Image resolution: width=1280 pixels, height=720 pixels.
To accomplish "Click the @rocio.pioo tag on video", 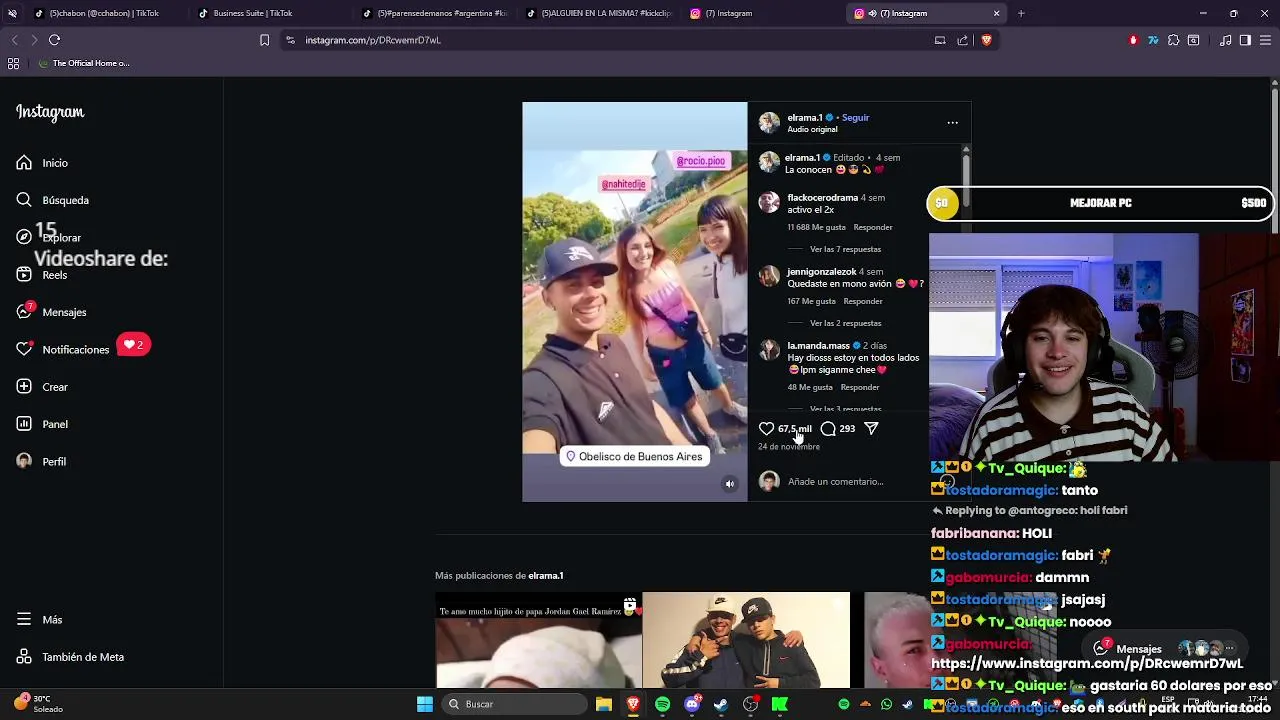I will click(x=700, y=161).
